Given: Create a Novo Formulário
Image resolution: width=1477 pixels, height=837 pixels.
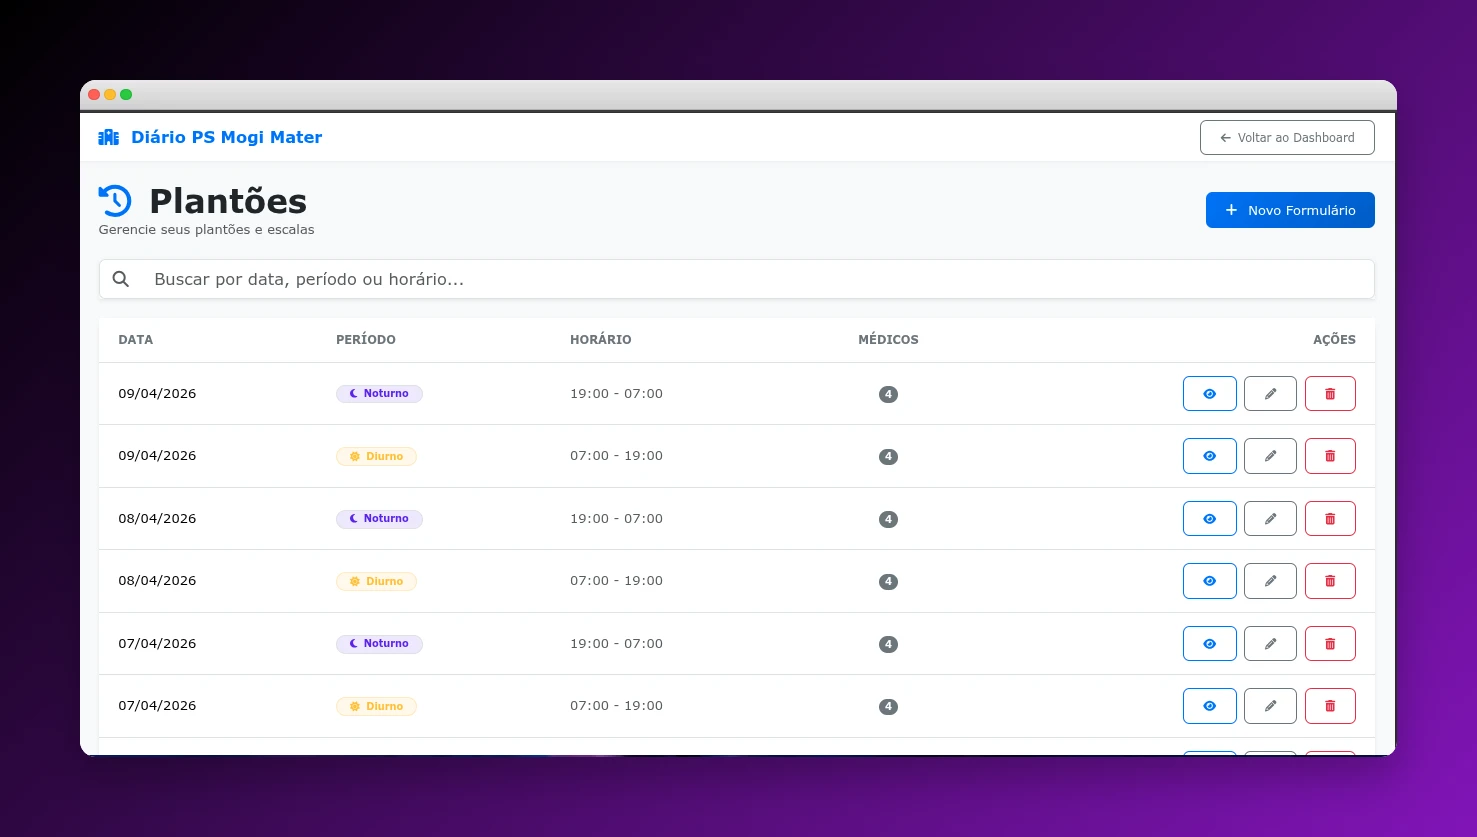Looking at the screenshot, I should [1290, 210].
